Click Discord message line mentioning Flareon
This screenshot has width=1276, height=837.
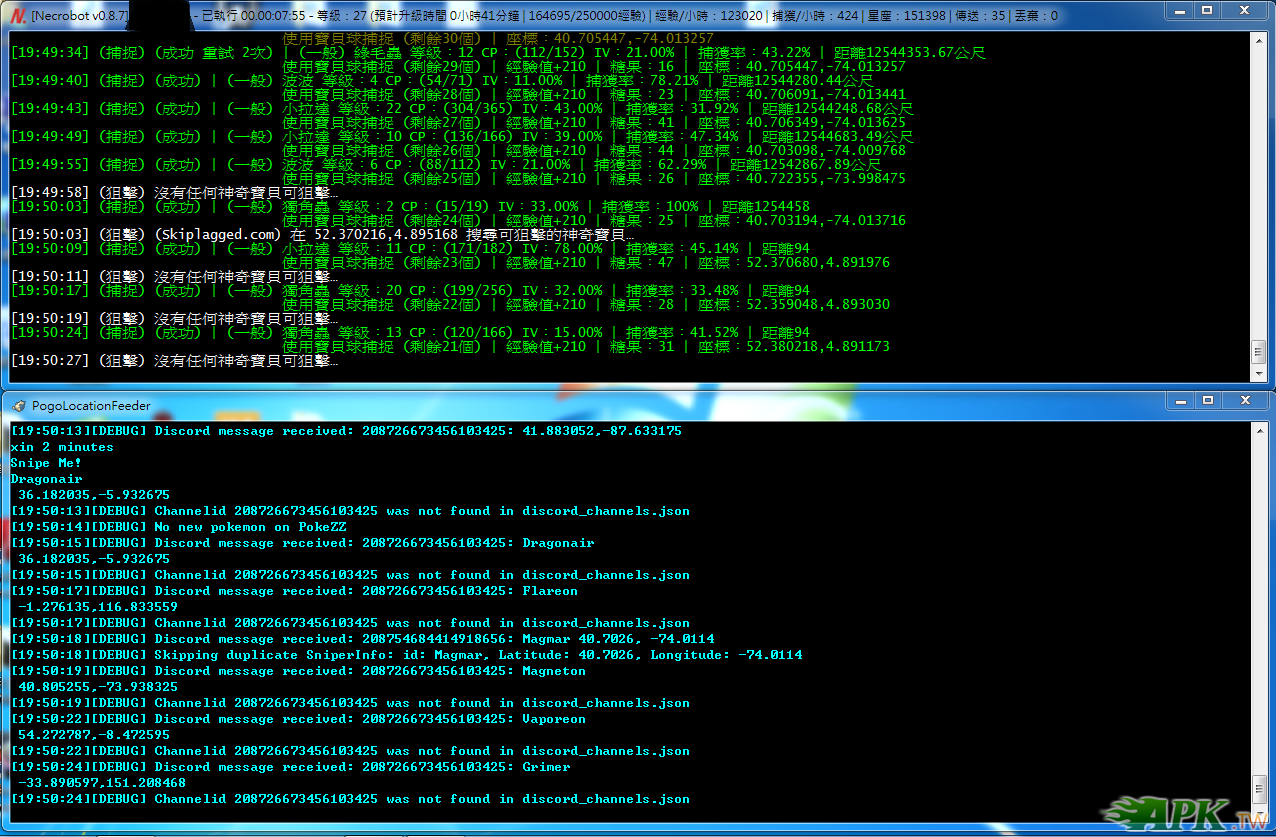294,591
